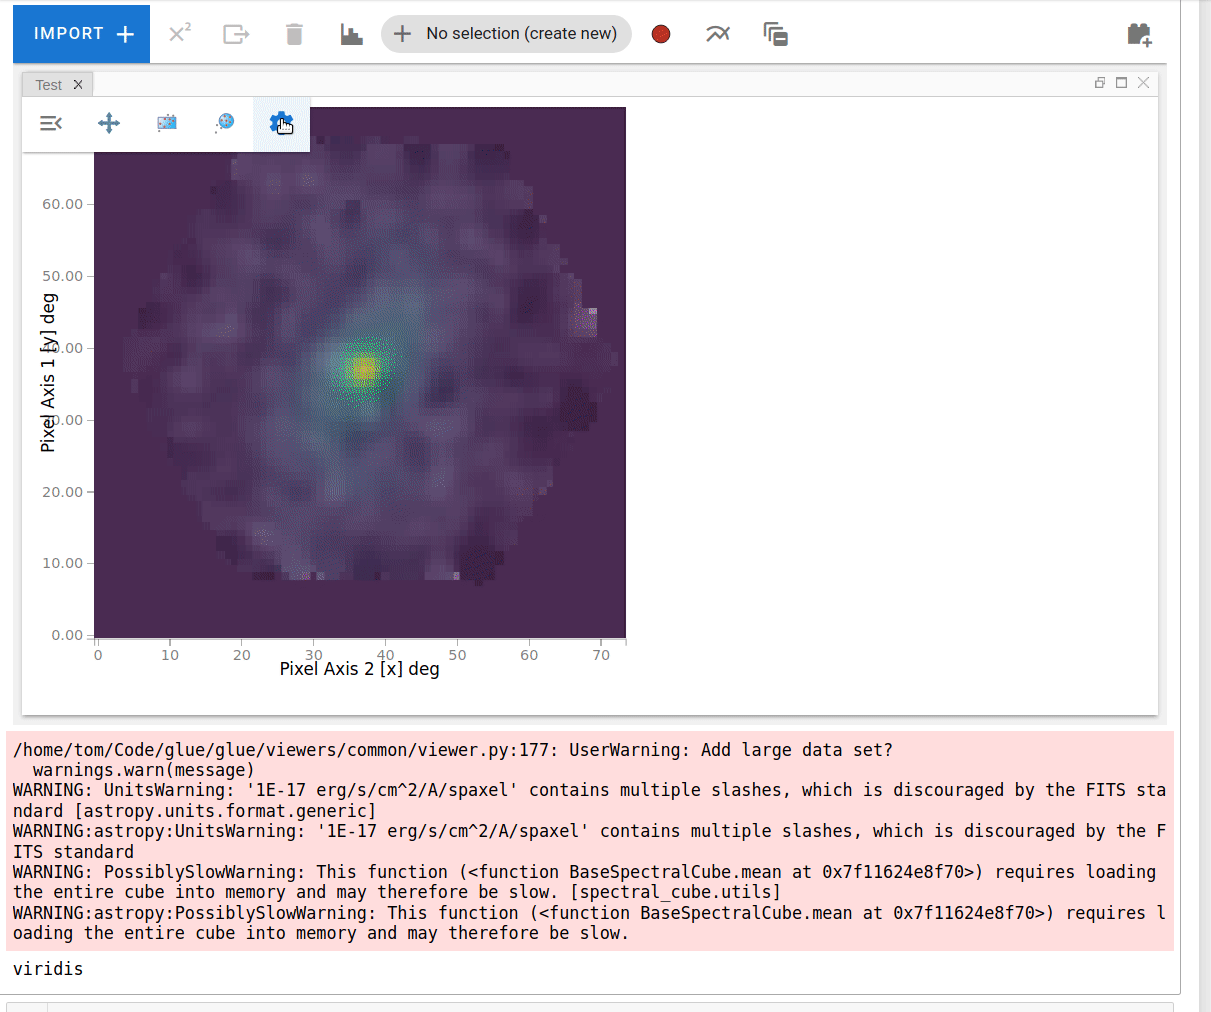
Task: Click the puzzle-piece plugin add icon
Action: tap(1139, 34)
